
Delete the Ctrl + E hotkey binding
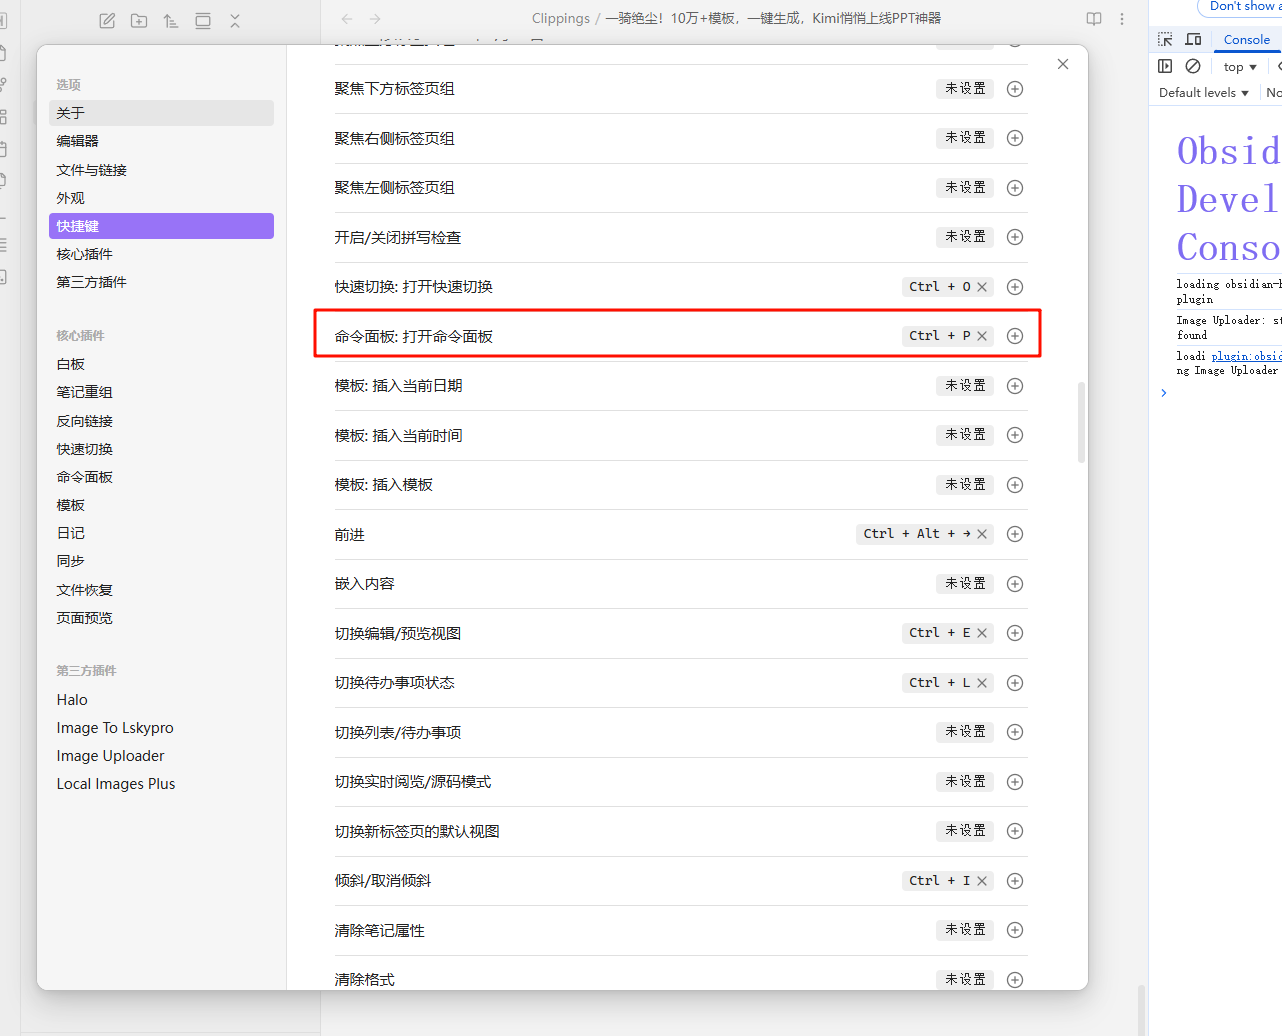[x=982, y=633]
